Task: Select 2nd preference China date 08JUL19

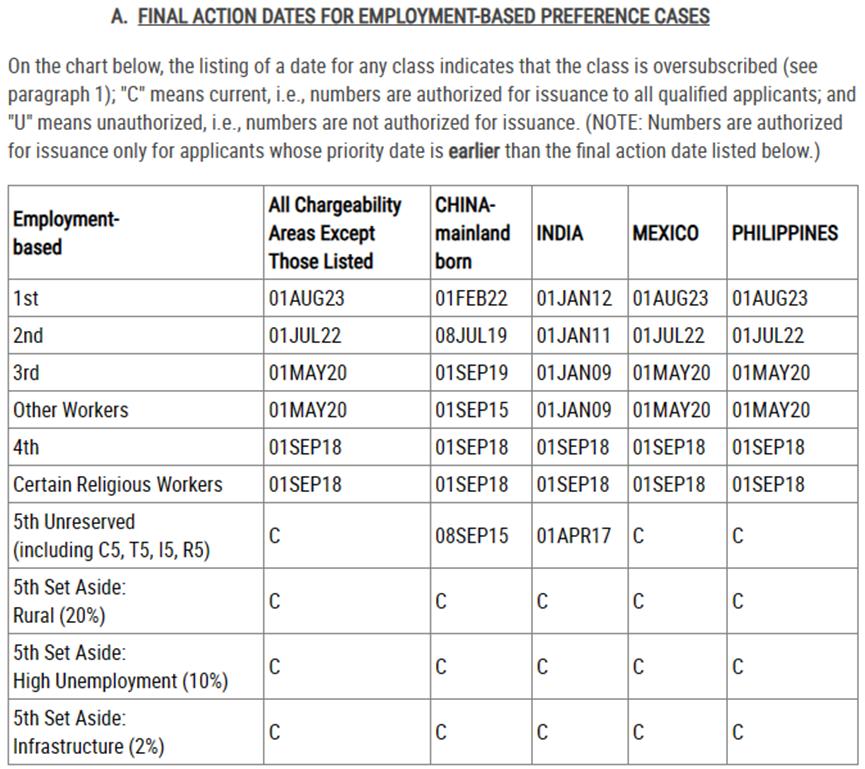Action: tap(471, 335)
